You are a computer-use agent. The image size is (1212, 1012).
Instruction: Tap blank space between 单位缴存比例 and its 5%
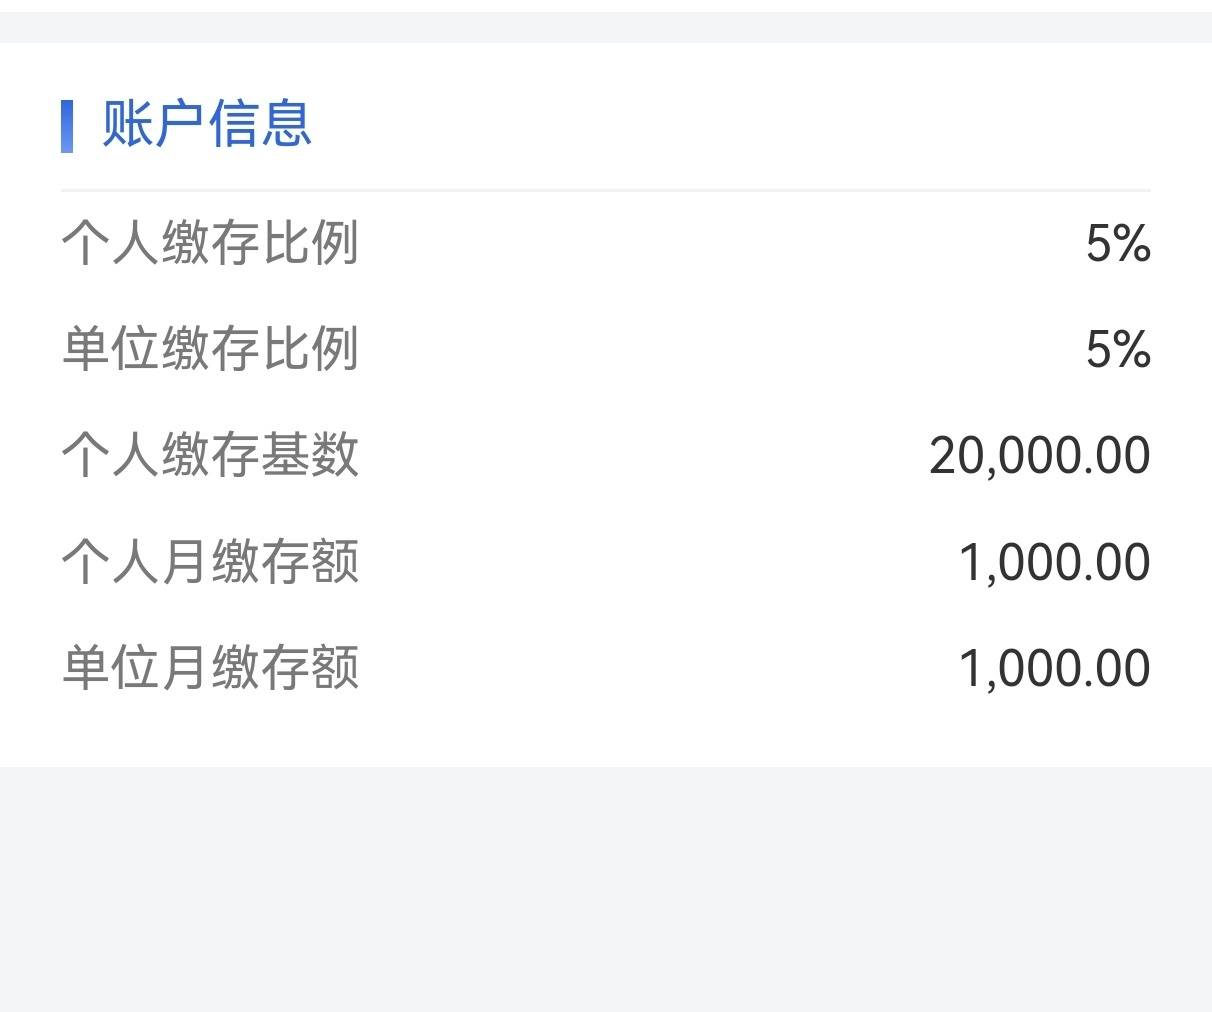[x=722, y=349]
